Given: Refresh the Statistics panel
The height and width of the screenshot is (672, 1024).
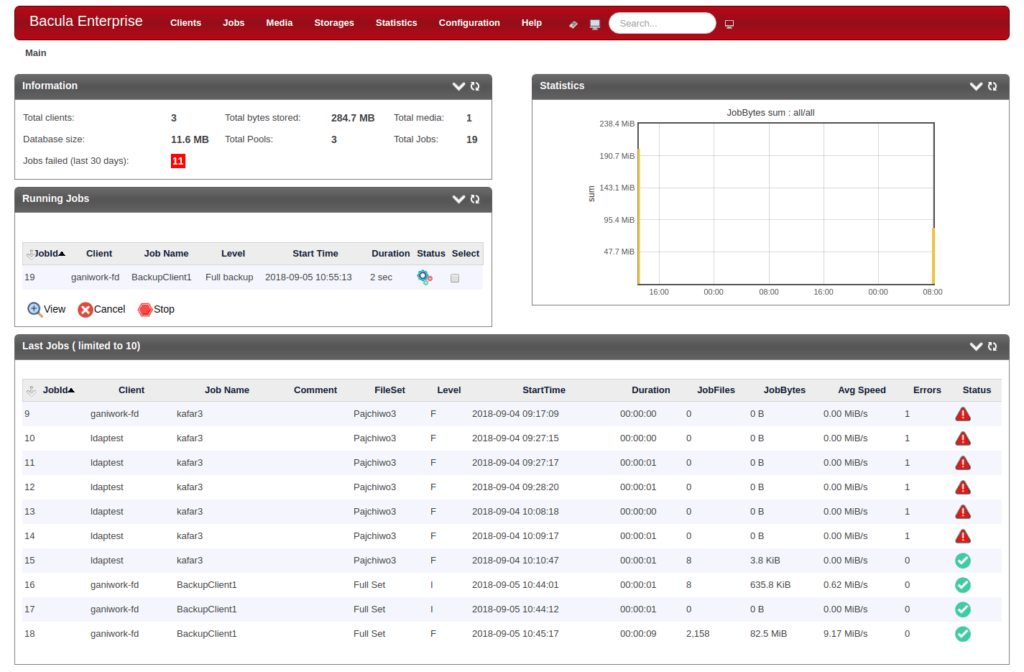Looking at the screenshot, I should click(992, 86).
